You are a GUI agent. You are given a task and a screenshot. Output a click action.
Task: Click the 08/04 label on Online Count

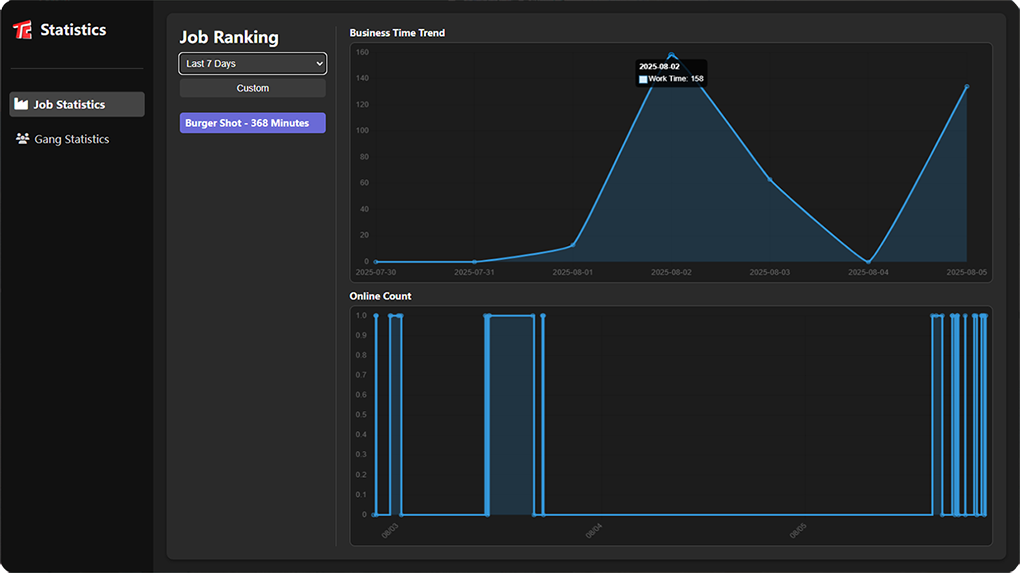point(594,531)
